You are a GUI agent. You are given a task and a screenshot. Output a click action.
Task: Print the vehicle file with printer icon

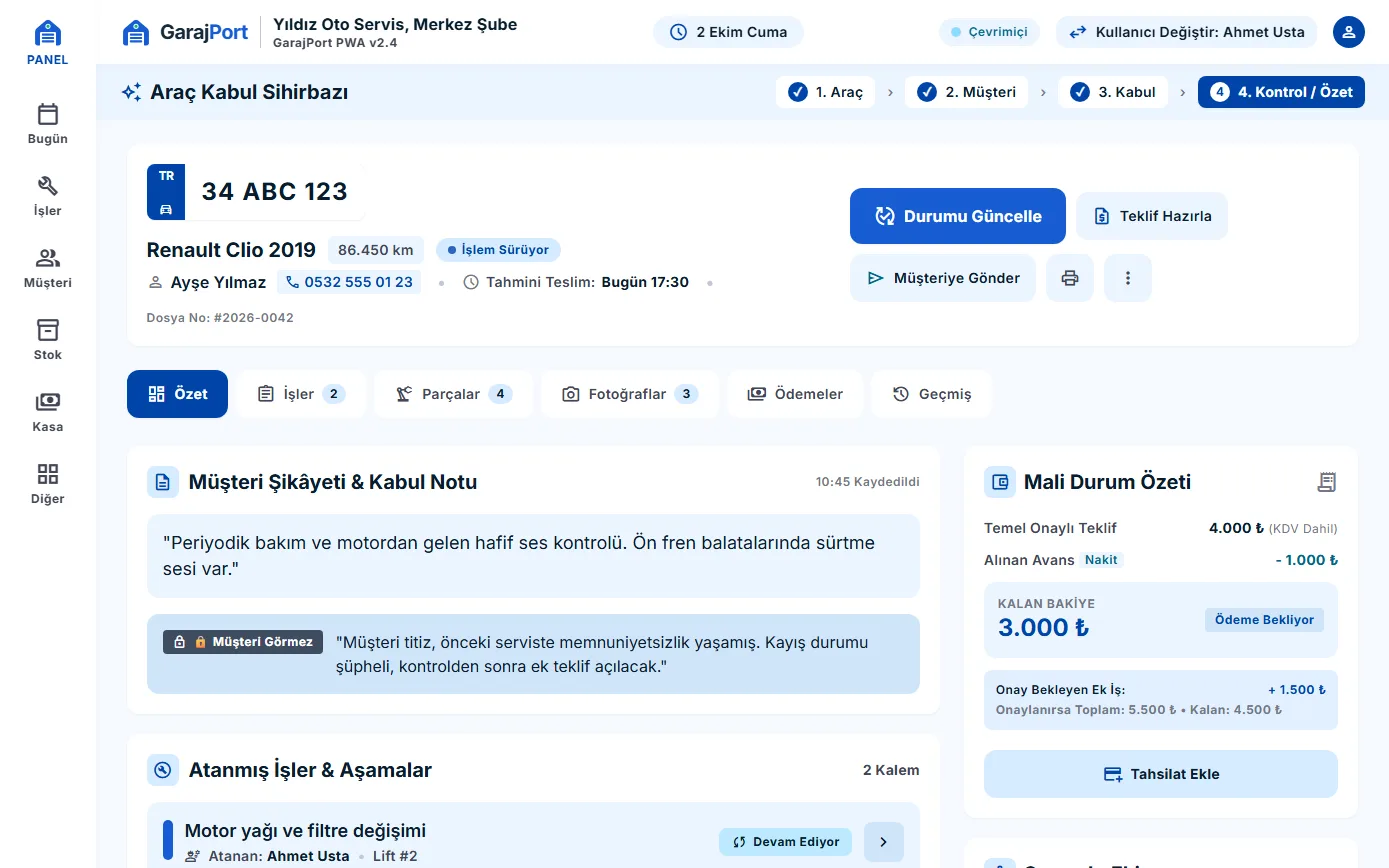[1070, 278]
